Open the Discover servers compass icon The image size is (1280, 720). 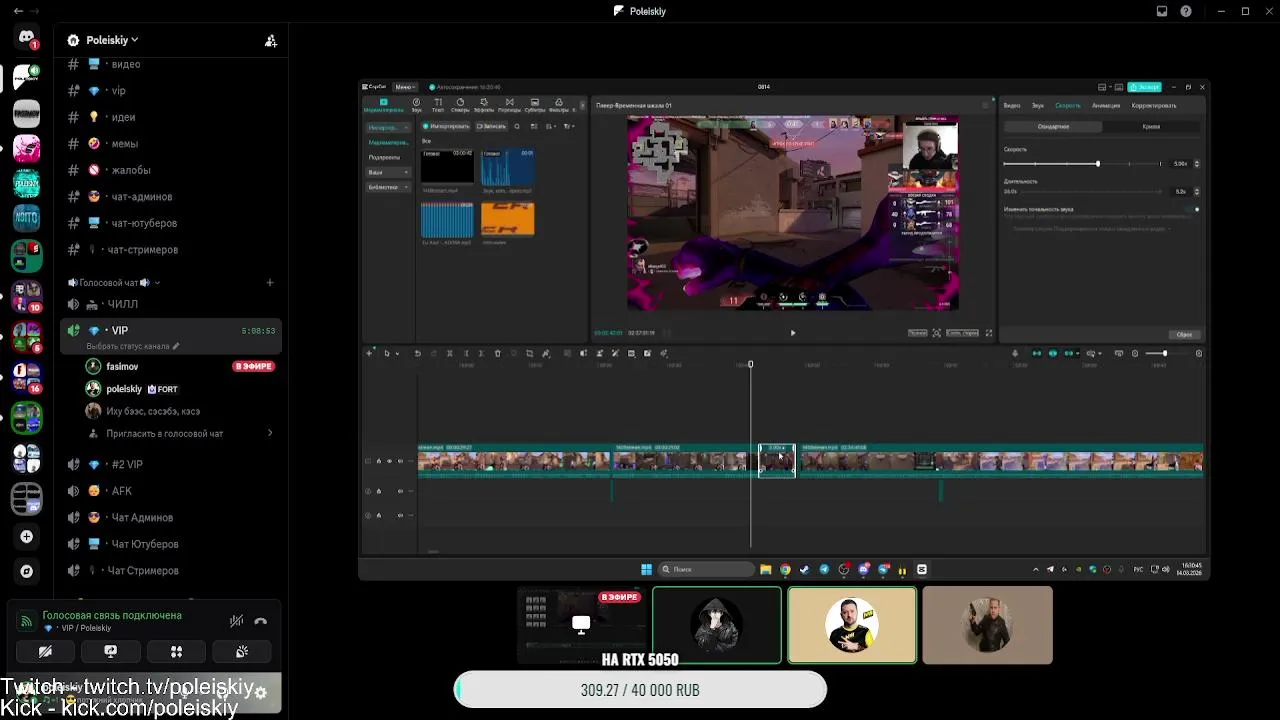tap(26, 572)
